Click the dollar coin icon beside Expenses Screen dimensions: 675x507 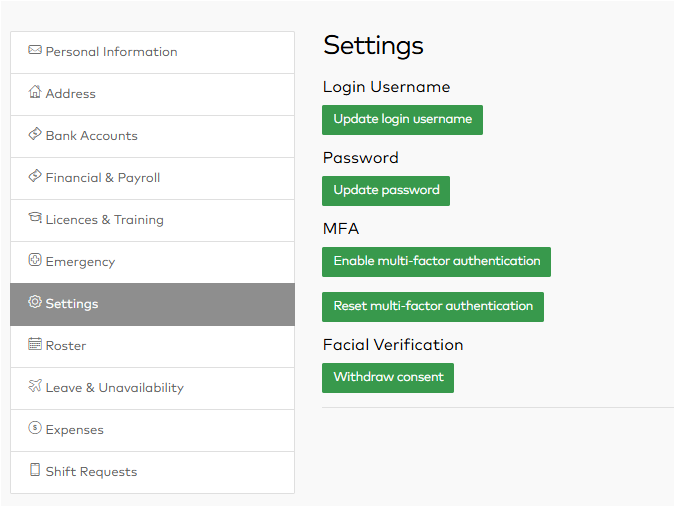[35, 428]
